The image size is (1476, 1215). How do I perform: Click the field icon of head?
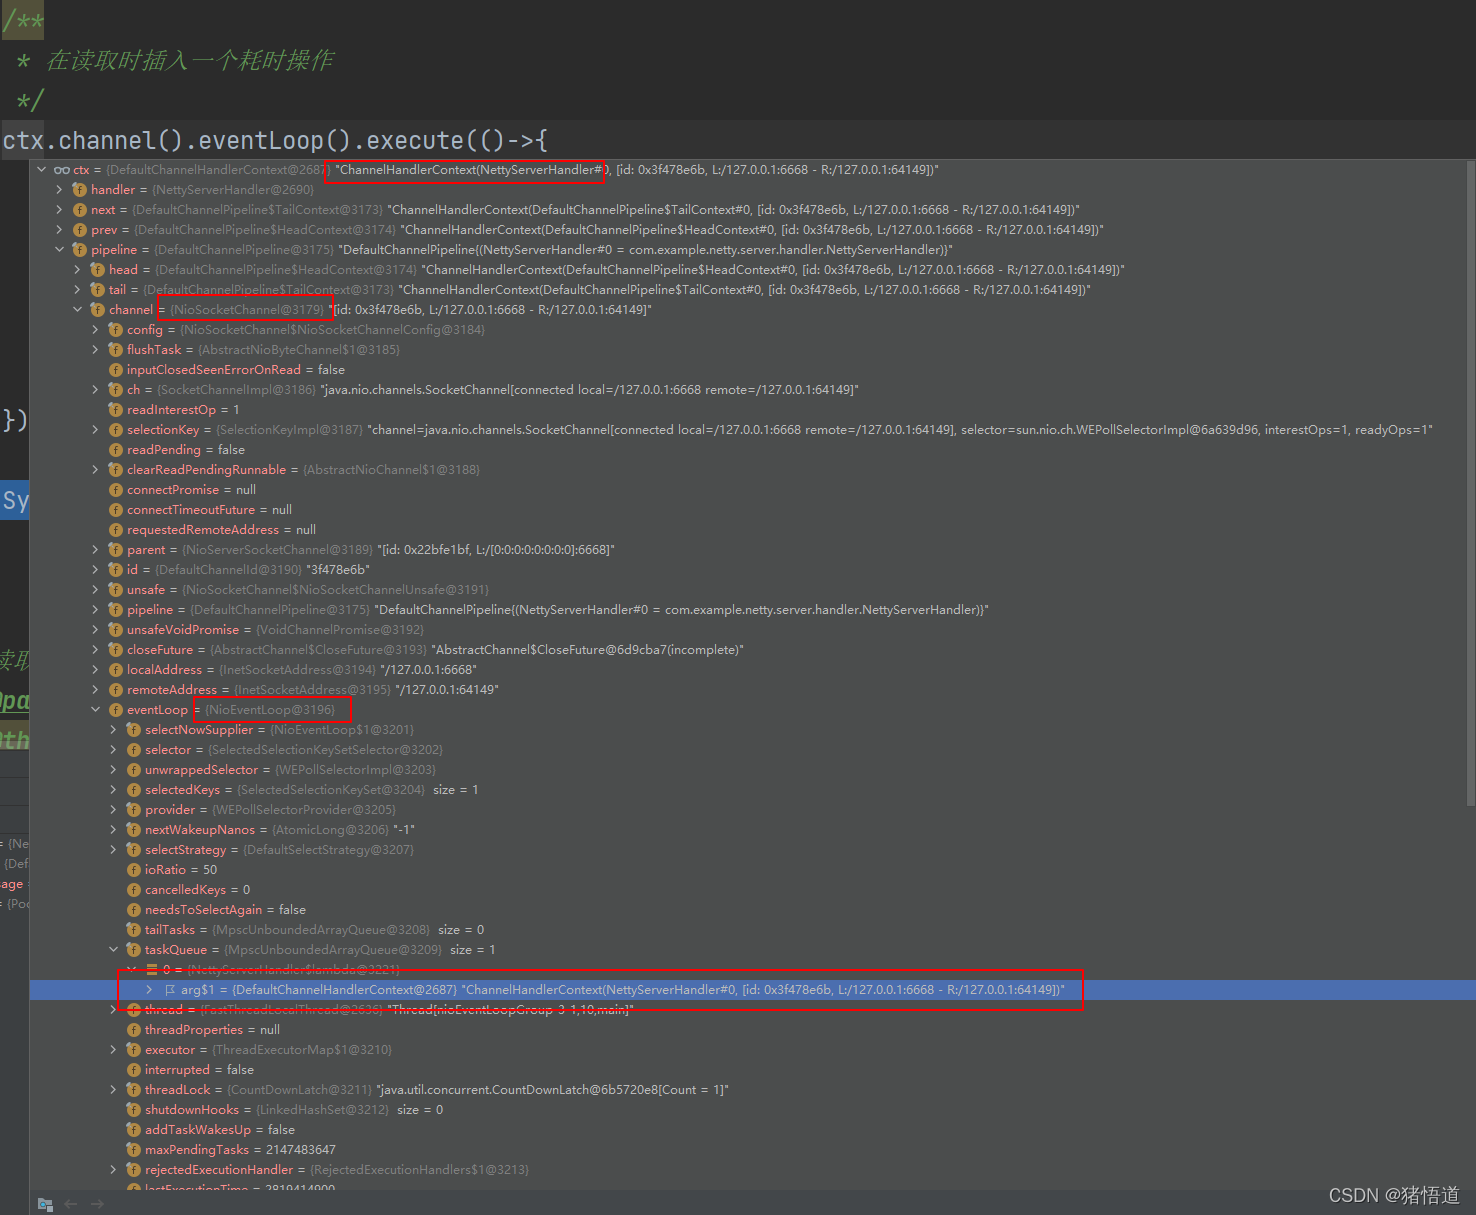pyautogui.click(x=98, y=270)
